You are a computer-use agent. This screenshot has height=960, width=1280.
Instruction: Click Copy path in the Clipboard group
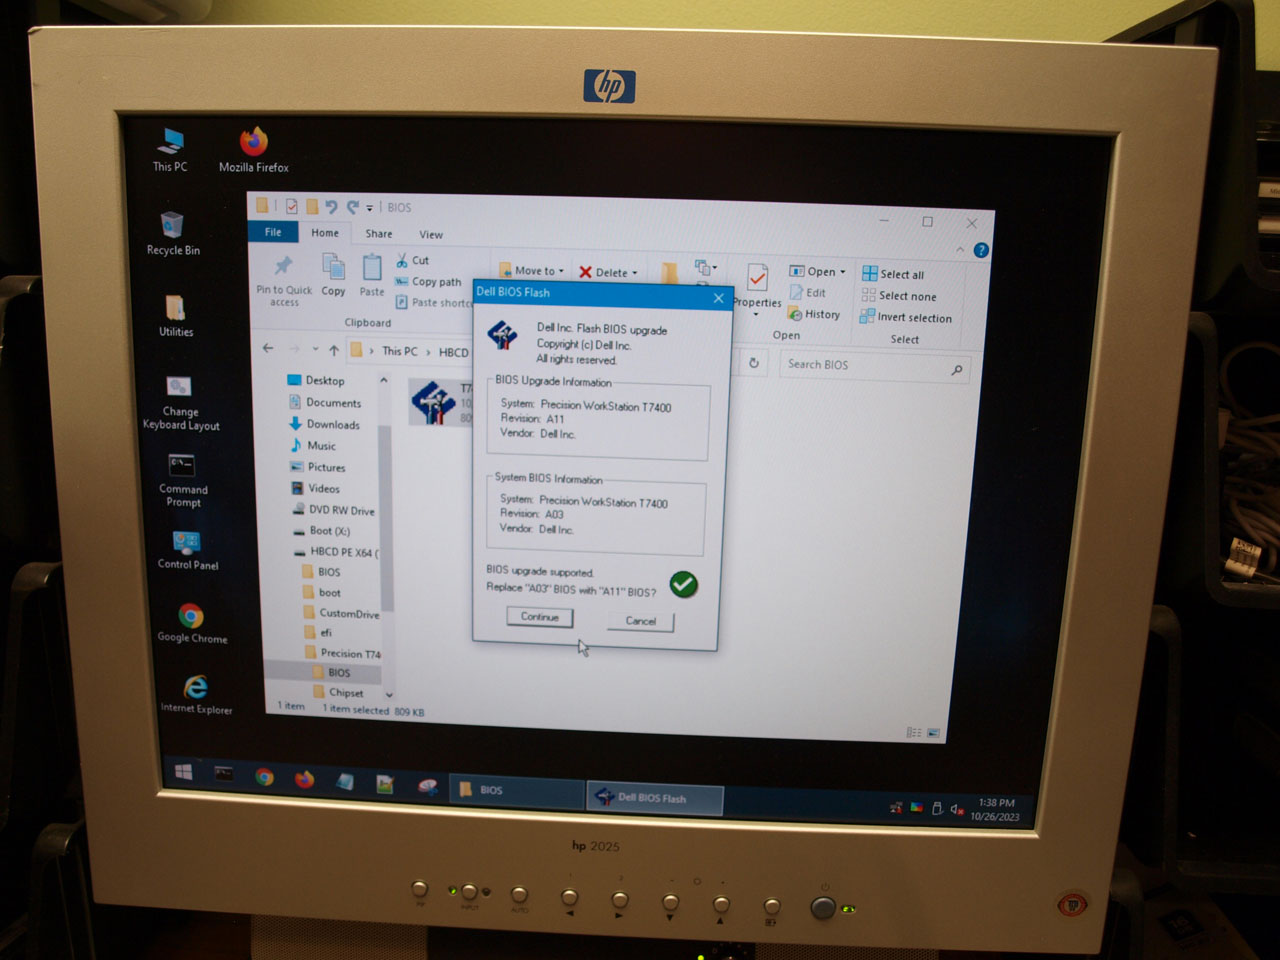coord(428,282)
